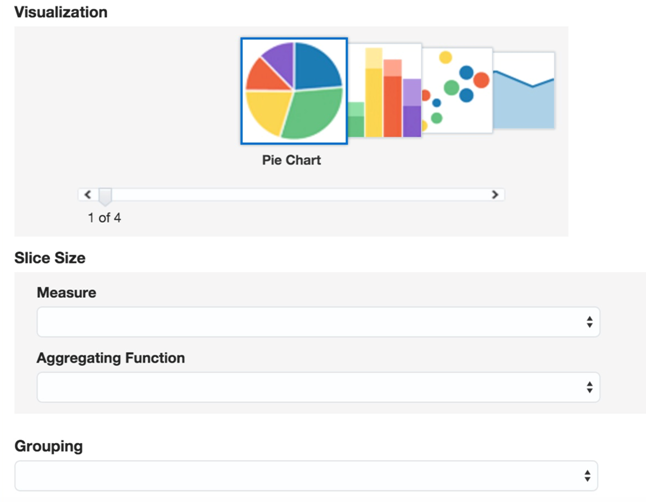Choose the stacked bar chart visualization
Viewport: 646px width, 502px height.
pos(385,93)
